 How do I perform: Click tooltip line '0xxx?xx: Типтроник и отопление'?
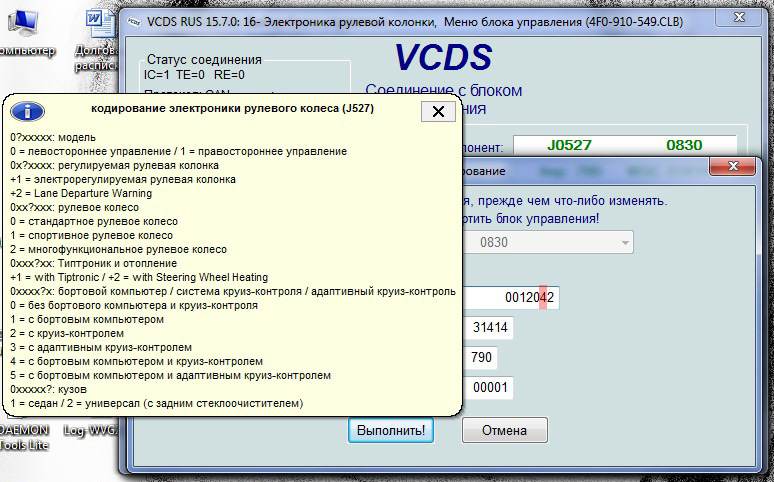click(x=93, y=263)
